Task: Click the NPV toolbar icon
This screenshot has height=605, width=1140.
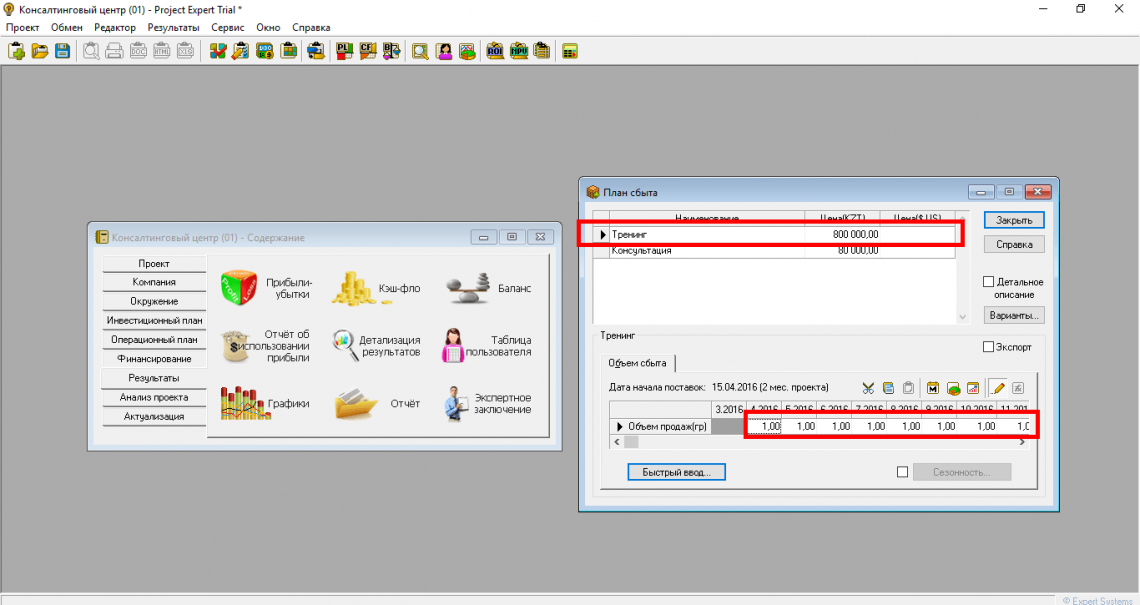Action: (x=519, y=51)
